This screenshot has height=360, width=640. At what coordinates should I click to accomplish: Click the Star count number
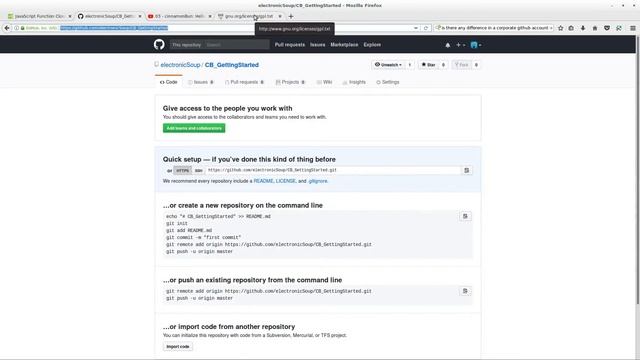pyautogui.click(x=443, y=64)
